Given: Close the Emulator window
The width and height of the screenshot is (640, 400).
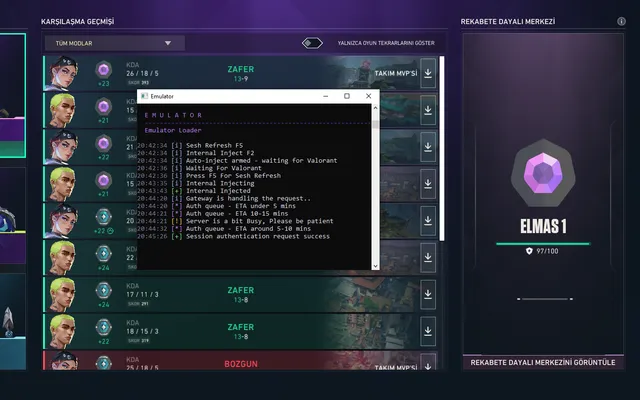Looking at the screenshot, I should [x=369, y=96].
